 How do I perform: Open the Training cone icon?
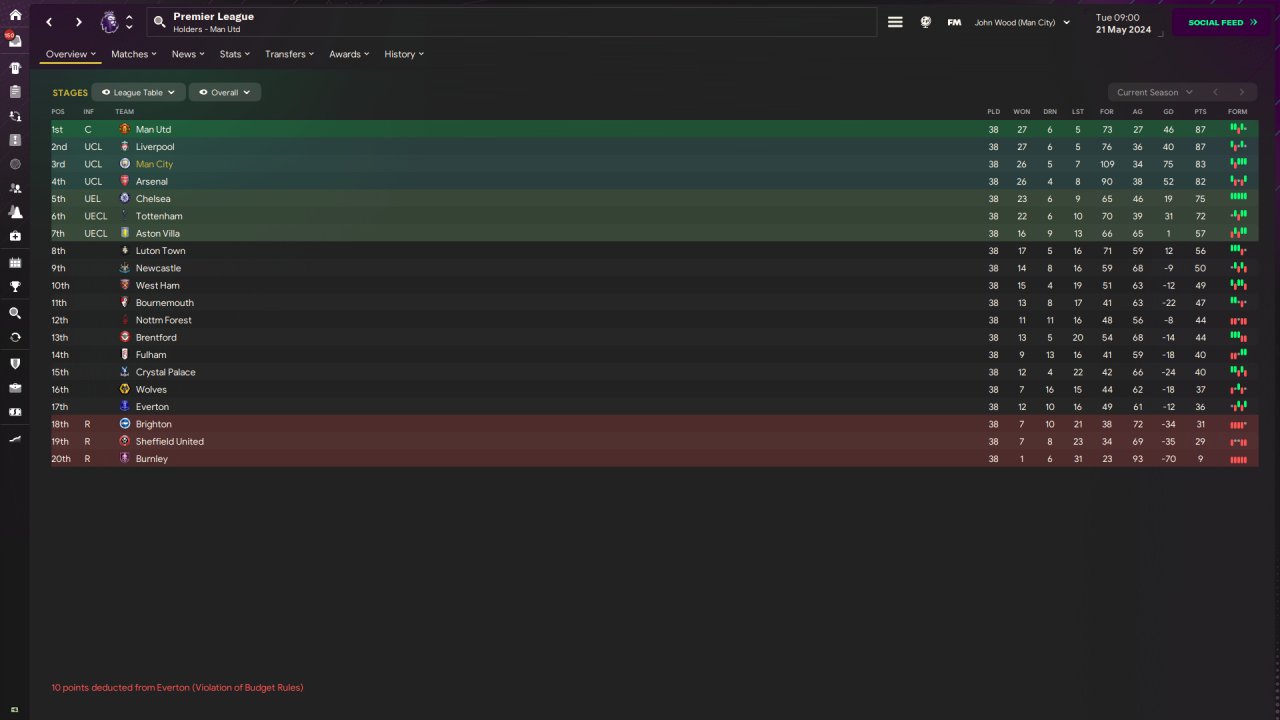pos(15,212)
